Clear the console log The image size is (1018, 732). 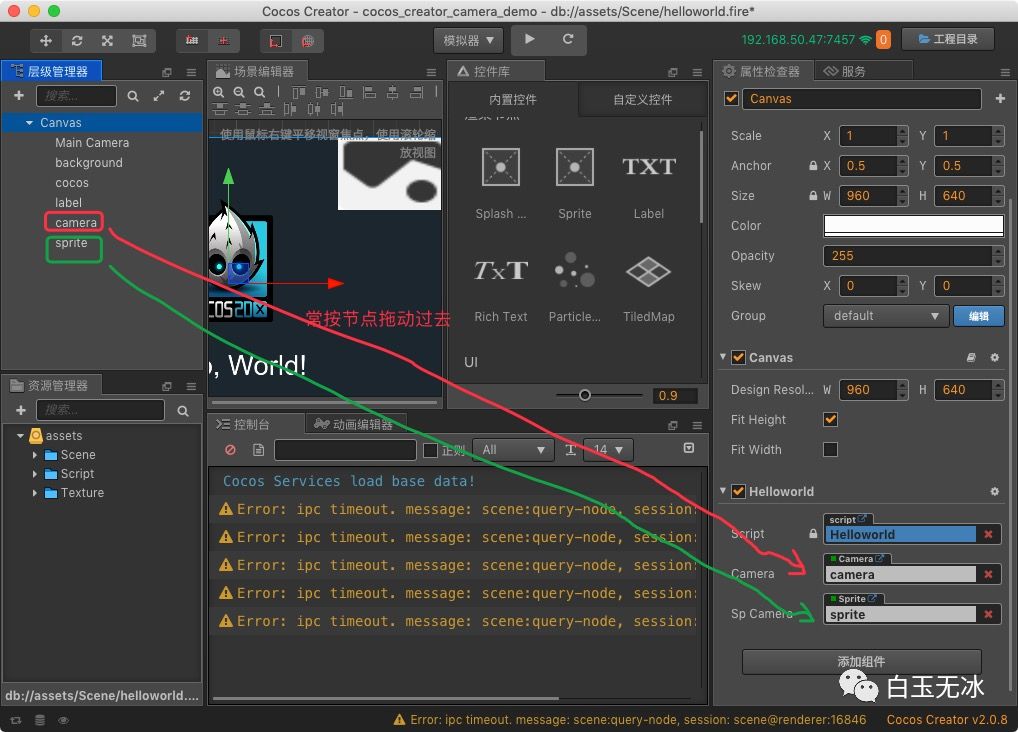[x=230, y=449]
